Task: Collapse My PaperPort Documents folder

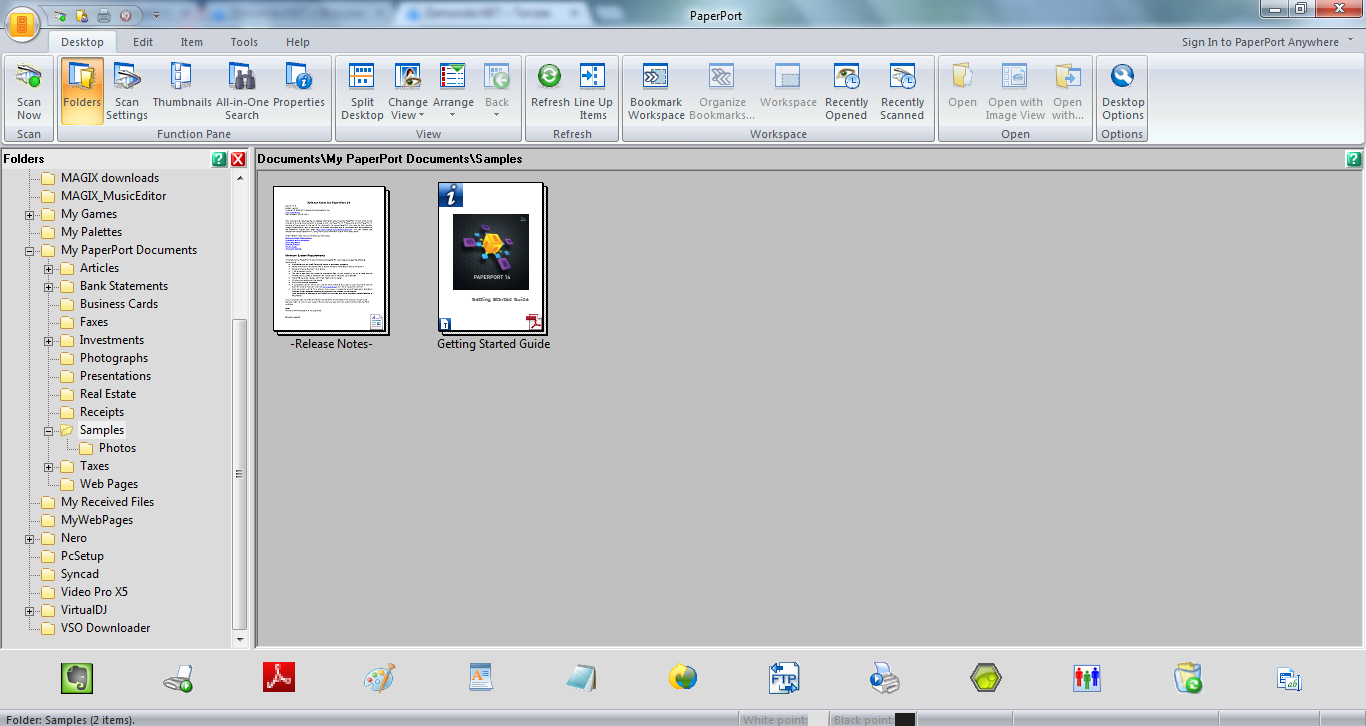Action: (30, 251)
